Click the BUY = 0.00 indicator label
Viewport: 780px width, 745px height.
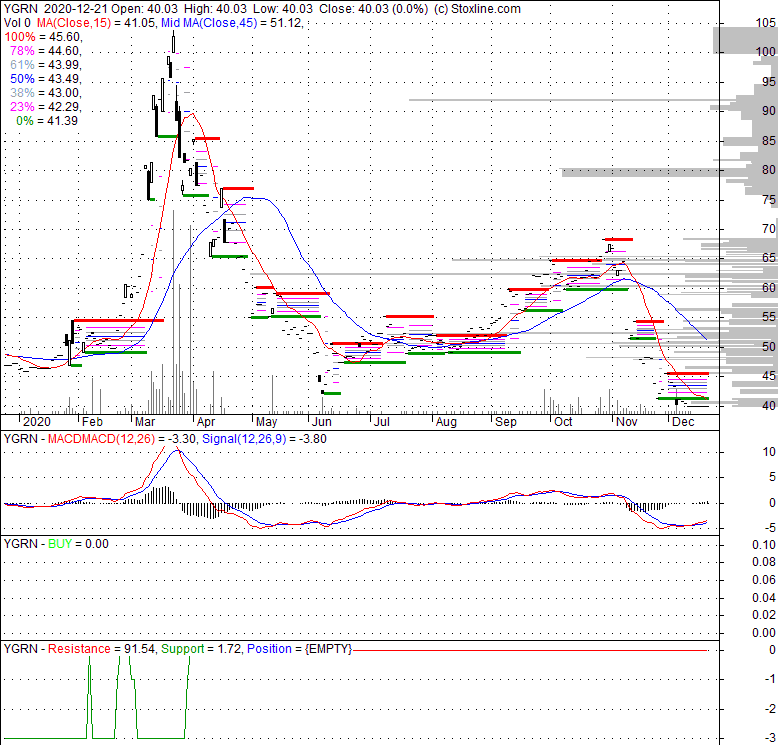(x=78, y=544)
